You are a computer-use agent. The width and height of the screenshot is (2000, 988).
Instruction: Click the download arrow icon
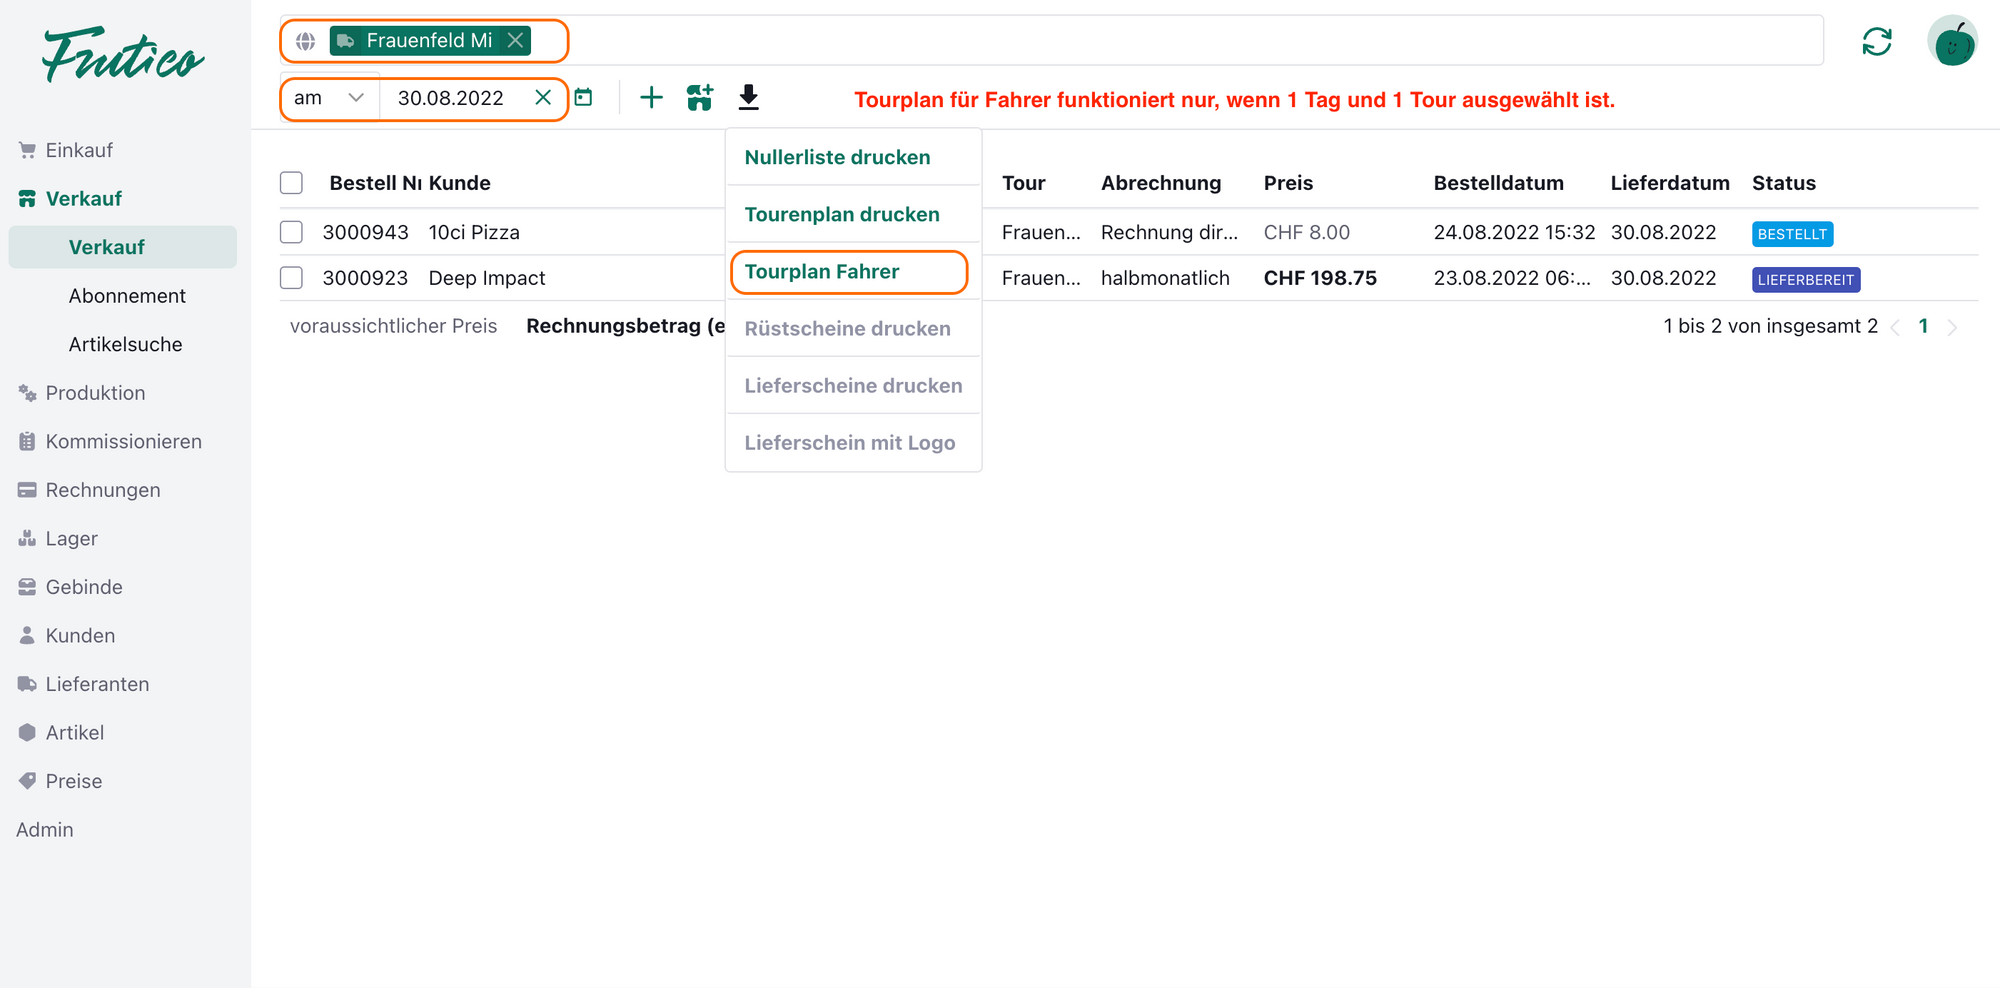pos(748,98)
